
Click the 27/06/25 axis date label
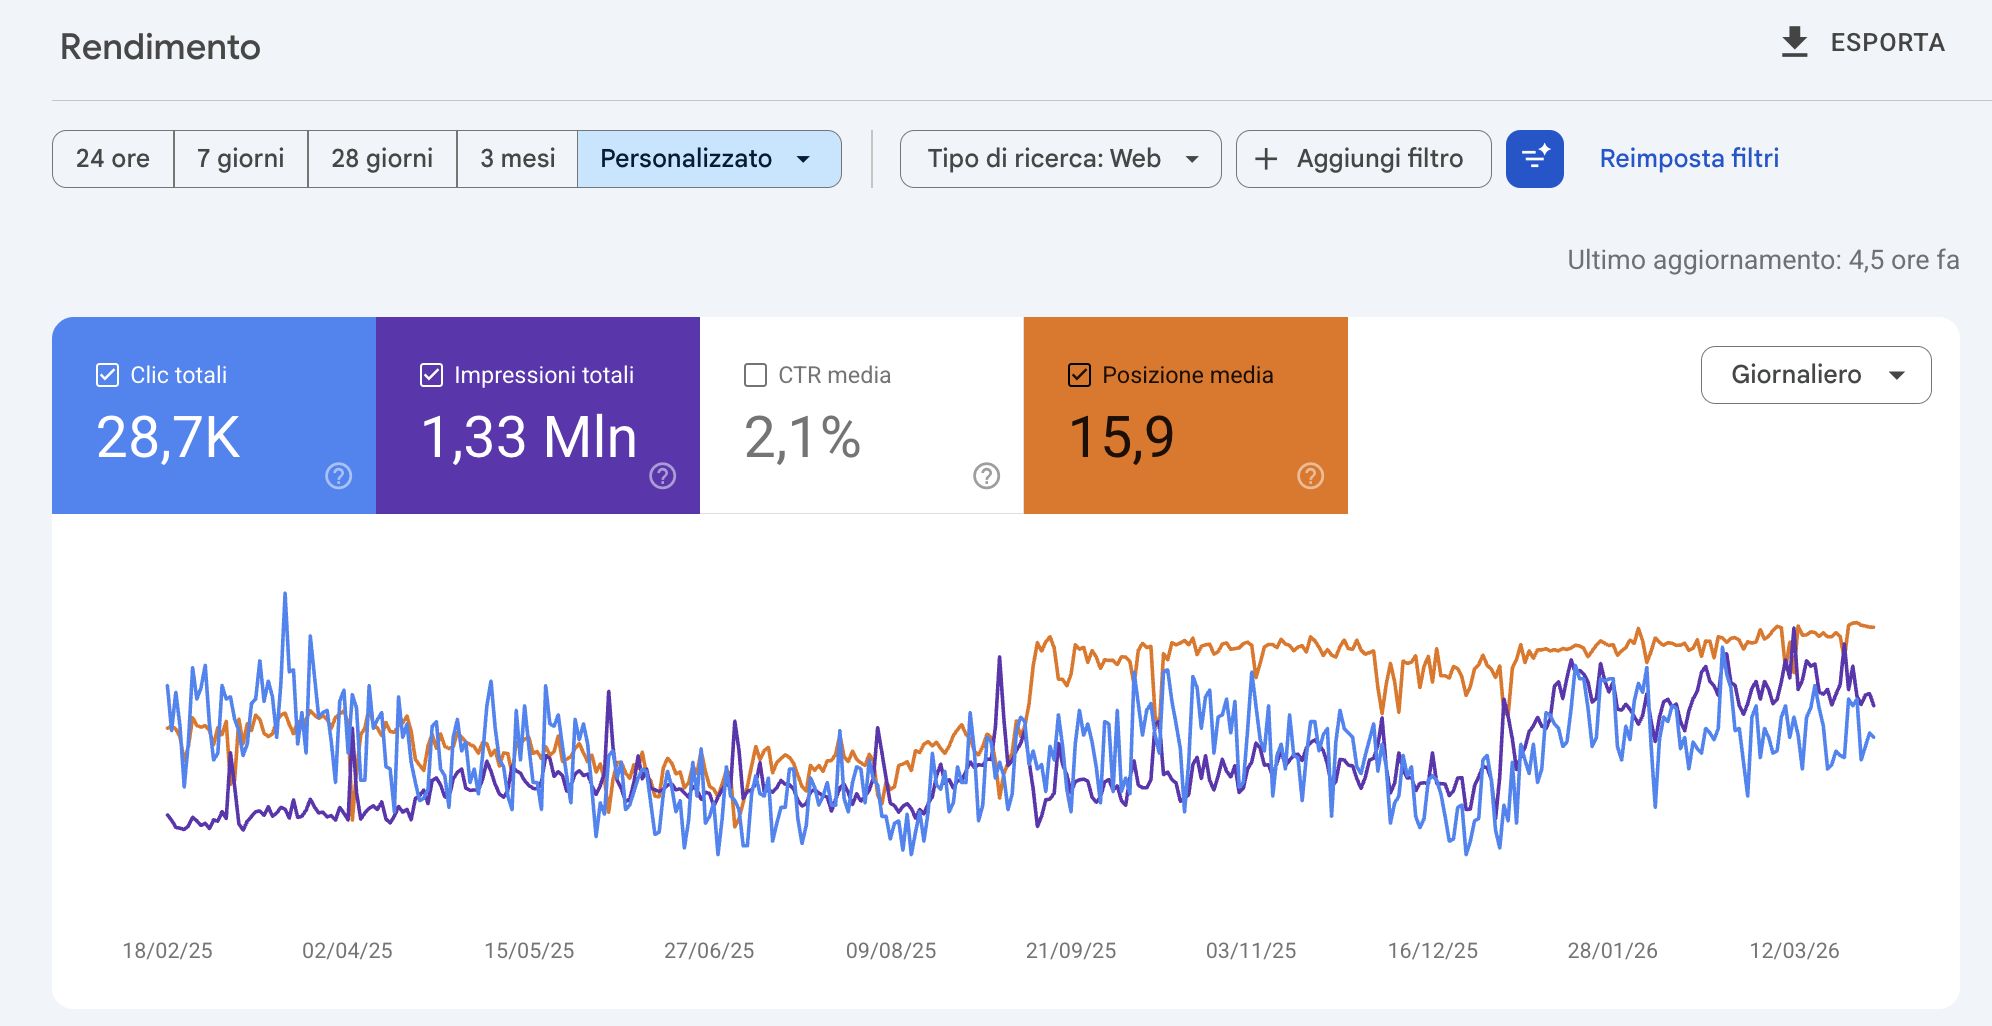709,951
